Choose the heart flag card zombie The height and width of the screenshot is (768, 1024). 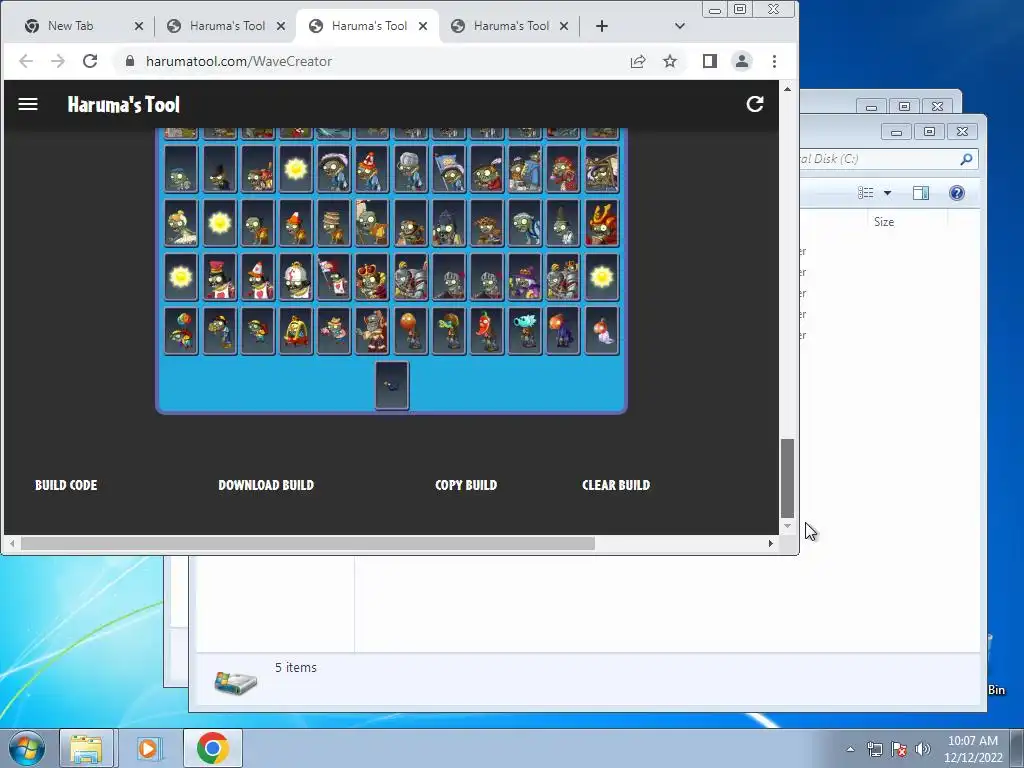pyautogui.click(x=334, y=277)
